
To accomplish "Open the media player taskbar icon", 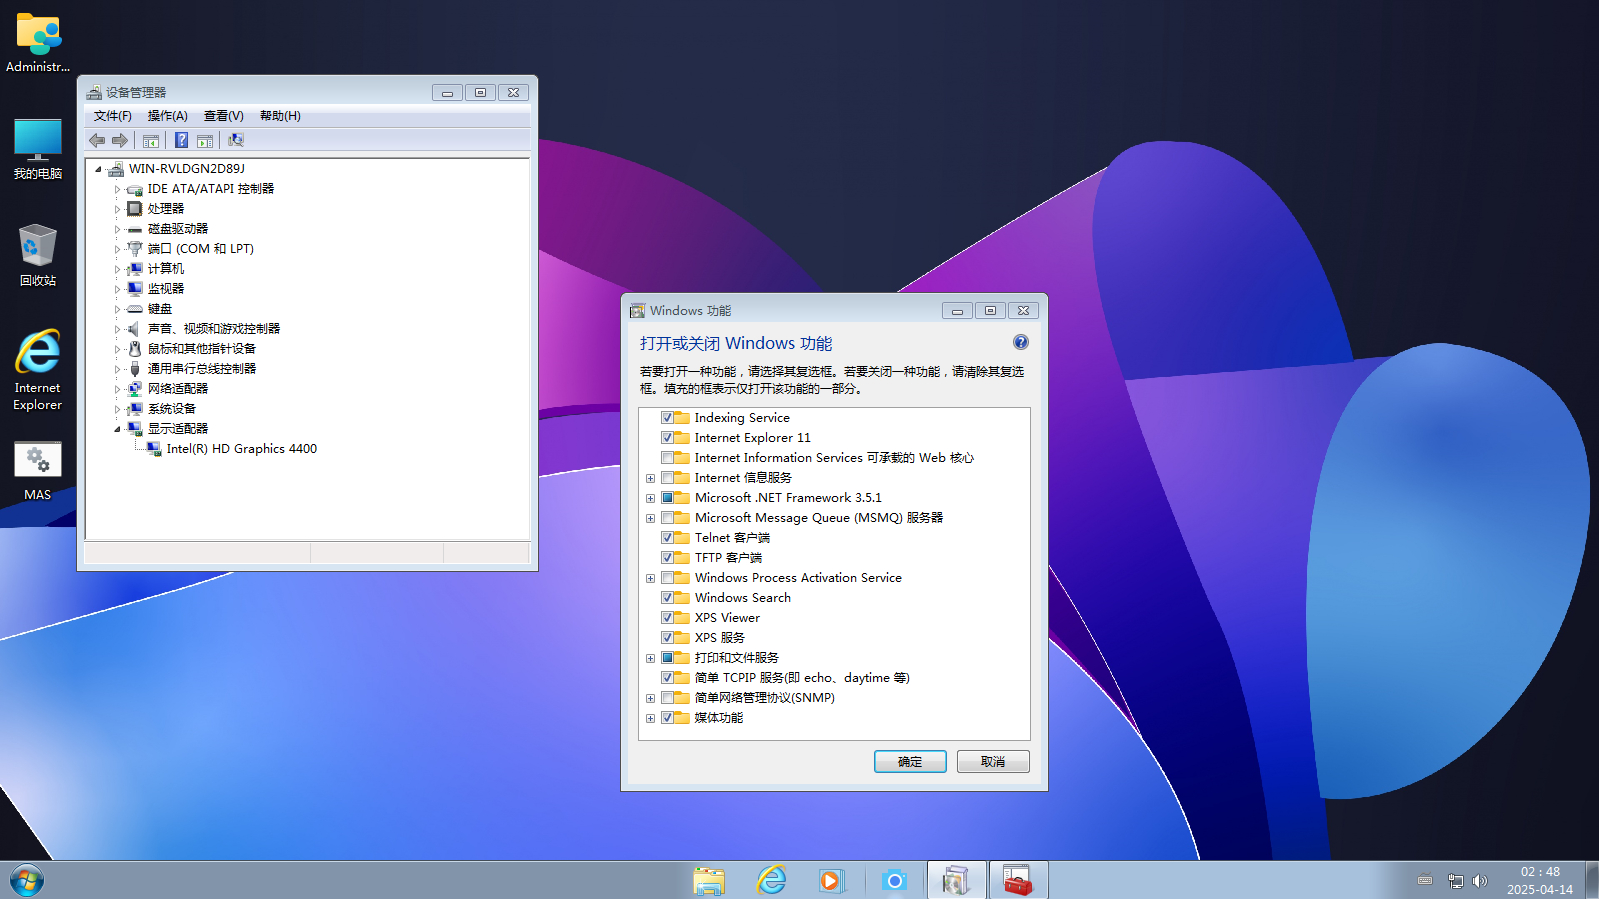I will (832, 880).
